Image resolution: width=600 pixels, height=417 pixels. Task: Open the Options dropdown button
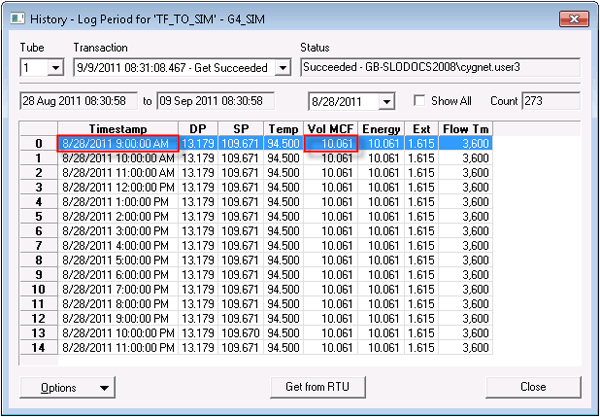click(67, 388)
